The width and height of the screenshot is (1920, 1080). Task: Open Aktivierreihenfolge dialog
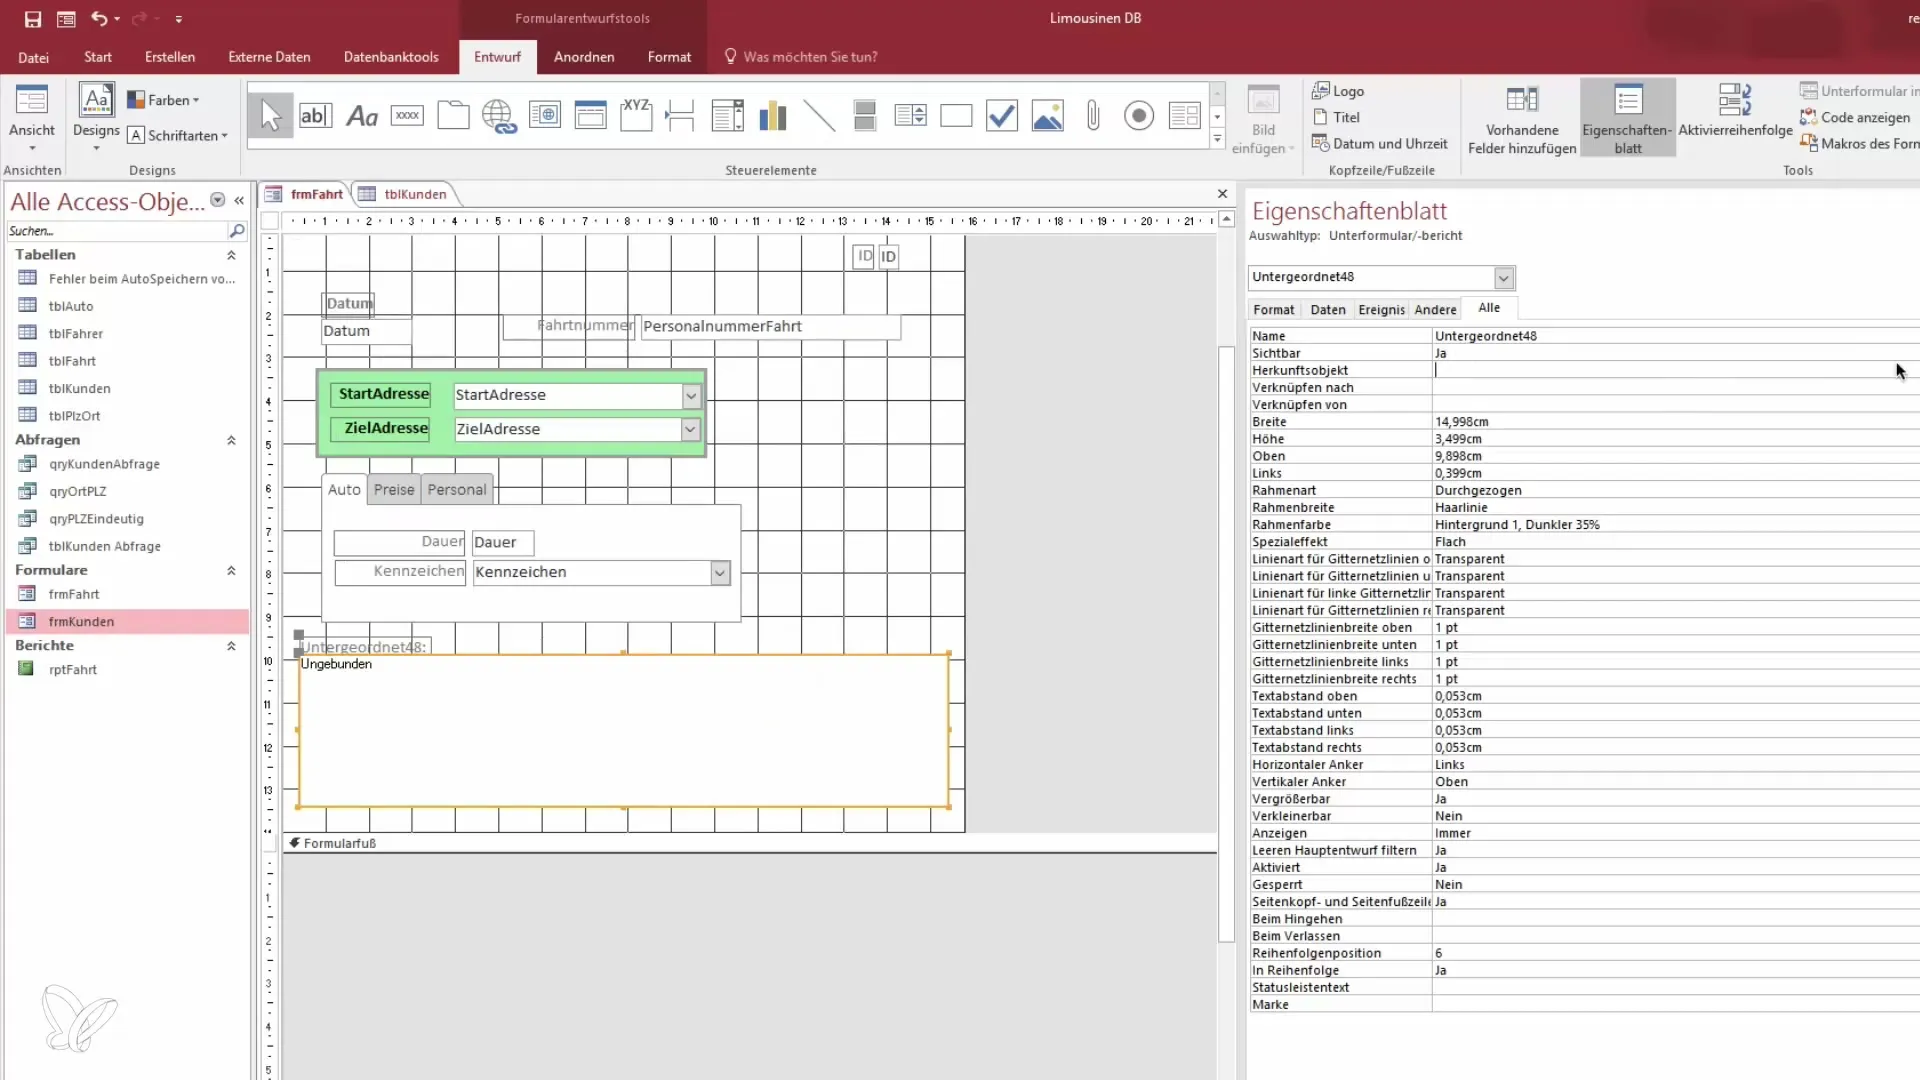(1735, 112)
